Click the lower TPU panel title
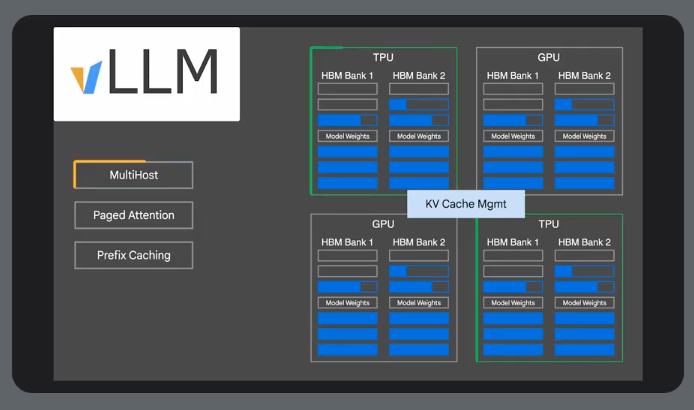 (548, 225)
